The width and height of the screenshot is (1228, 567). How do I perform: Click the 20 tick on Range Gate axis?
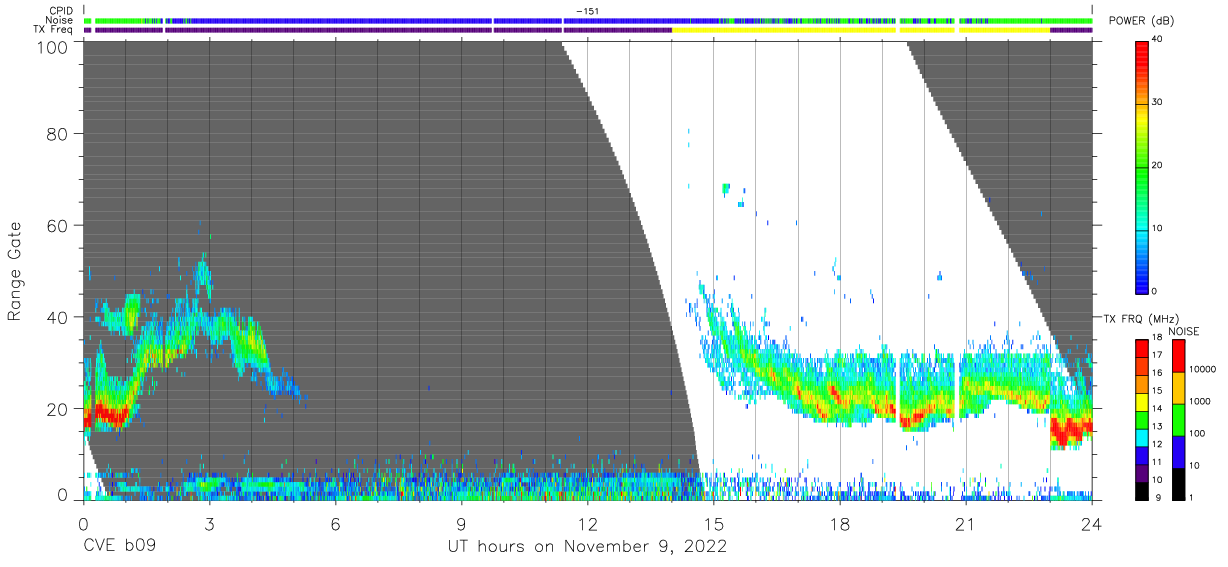point(57,409)
